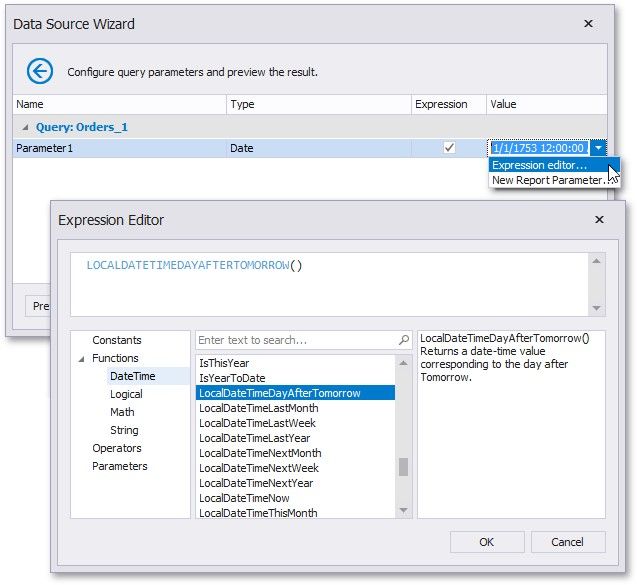The image size is (637, 585).
Task: Choose Expression editor... from the dropdown
Action: coord(539,165)
